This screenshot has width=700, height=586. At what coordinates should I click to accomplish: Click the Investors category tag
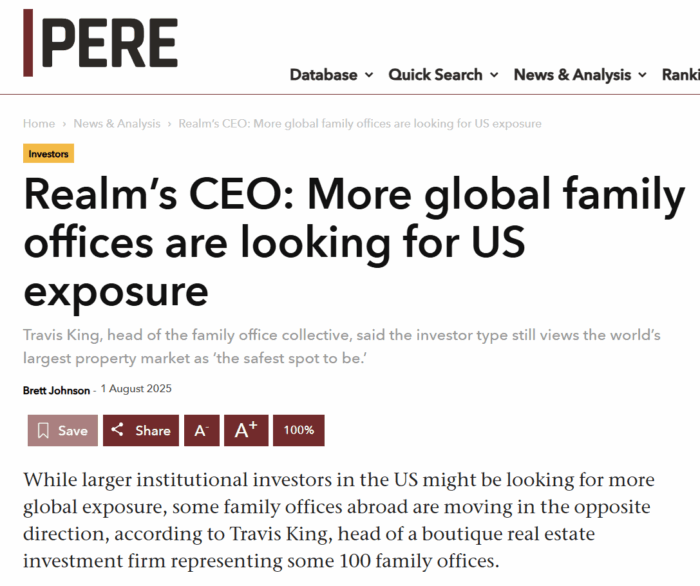click(x=48, y=154)
